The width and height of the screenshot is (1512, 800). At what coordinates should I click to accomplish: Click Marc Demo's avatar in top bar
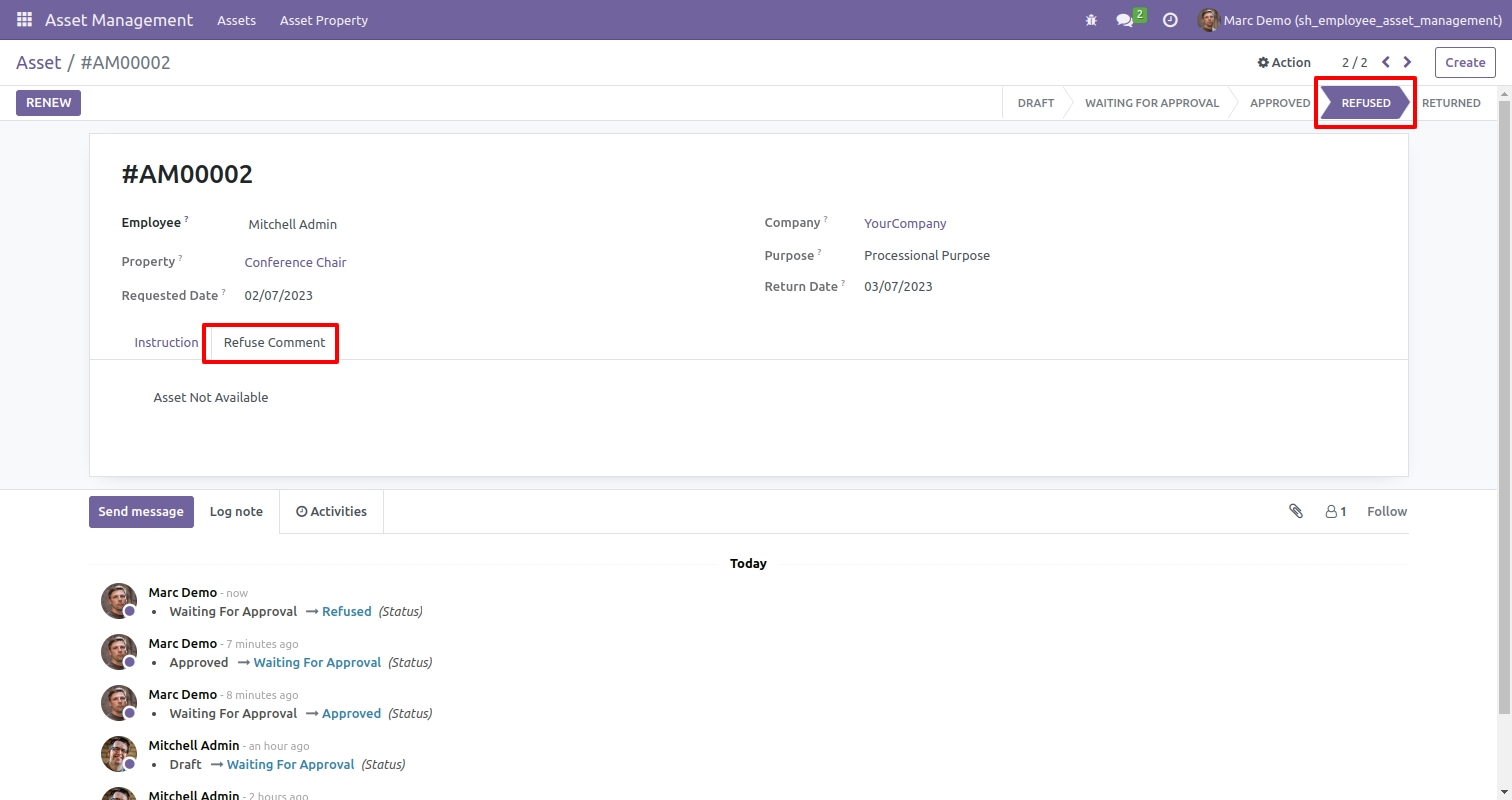(1208, 20)
